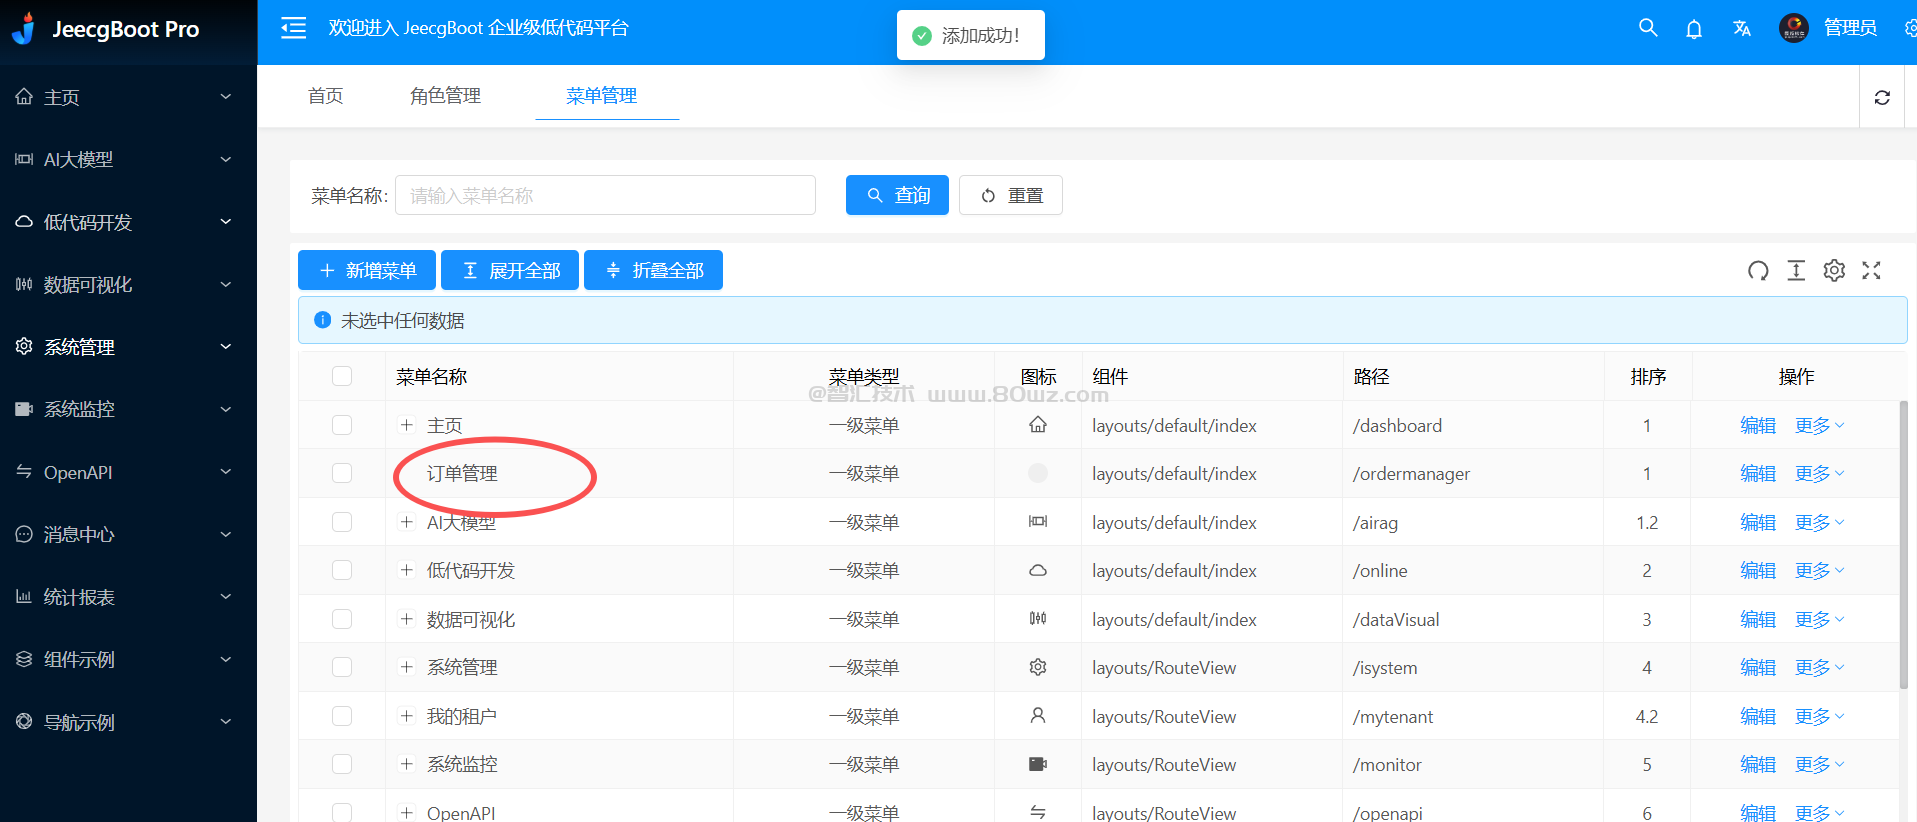This screenshot has width=1917, height=822.
Task: Check the 我的租户 row checkbox
Action: (x=342, y=716)
